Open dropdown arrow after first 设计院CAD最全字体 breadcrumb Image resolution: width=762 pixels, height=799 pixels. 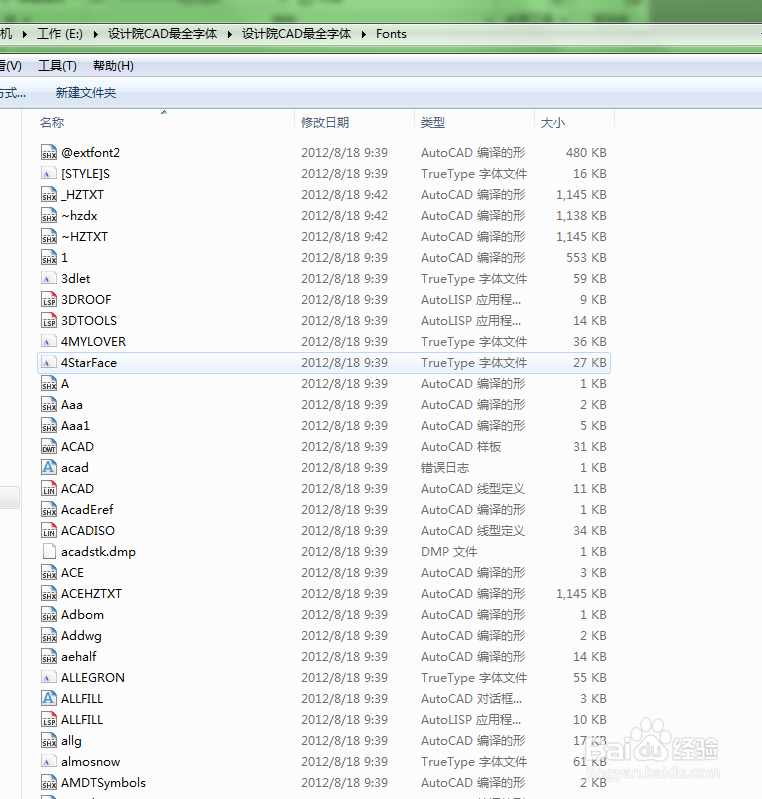[x=229, y=34]
